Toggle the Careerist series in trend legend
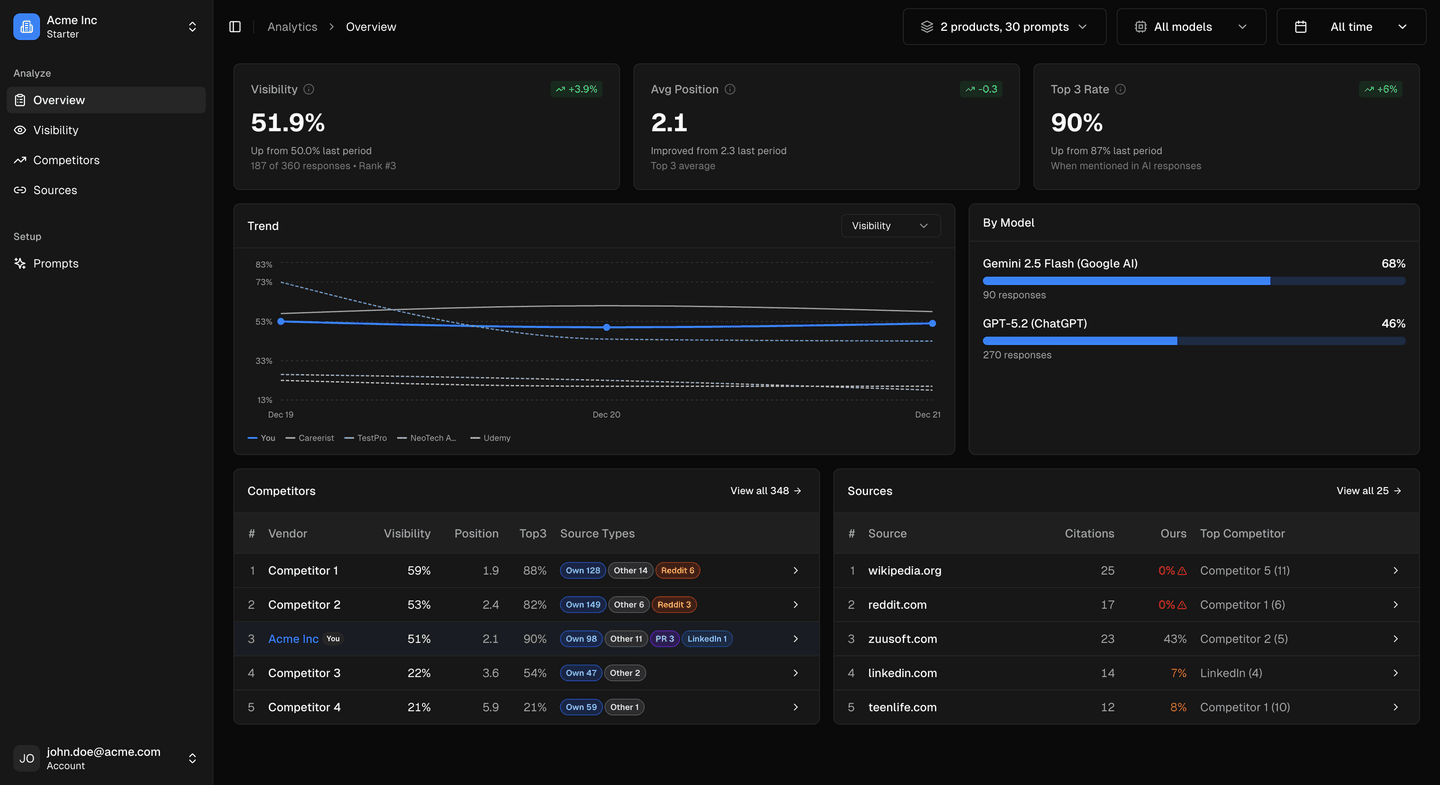 [x=309, y=437]
